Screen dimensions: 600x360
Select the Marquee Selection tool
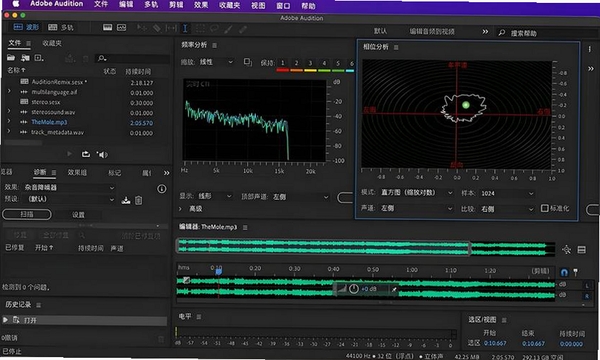199,28
